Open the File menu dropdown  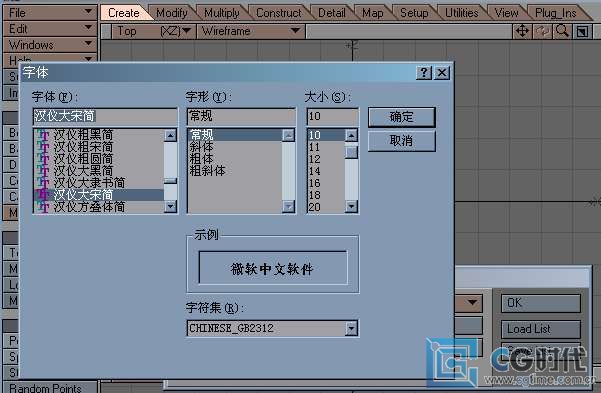(x=49, y=13)
